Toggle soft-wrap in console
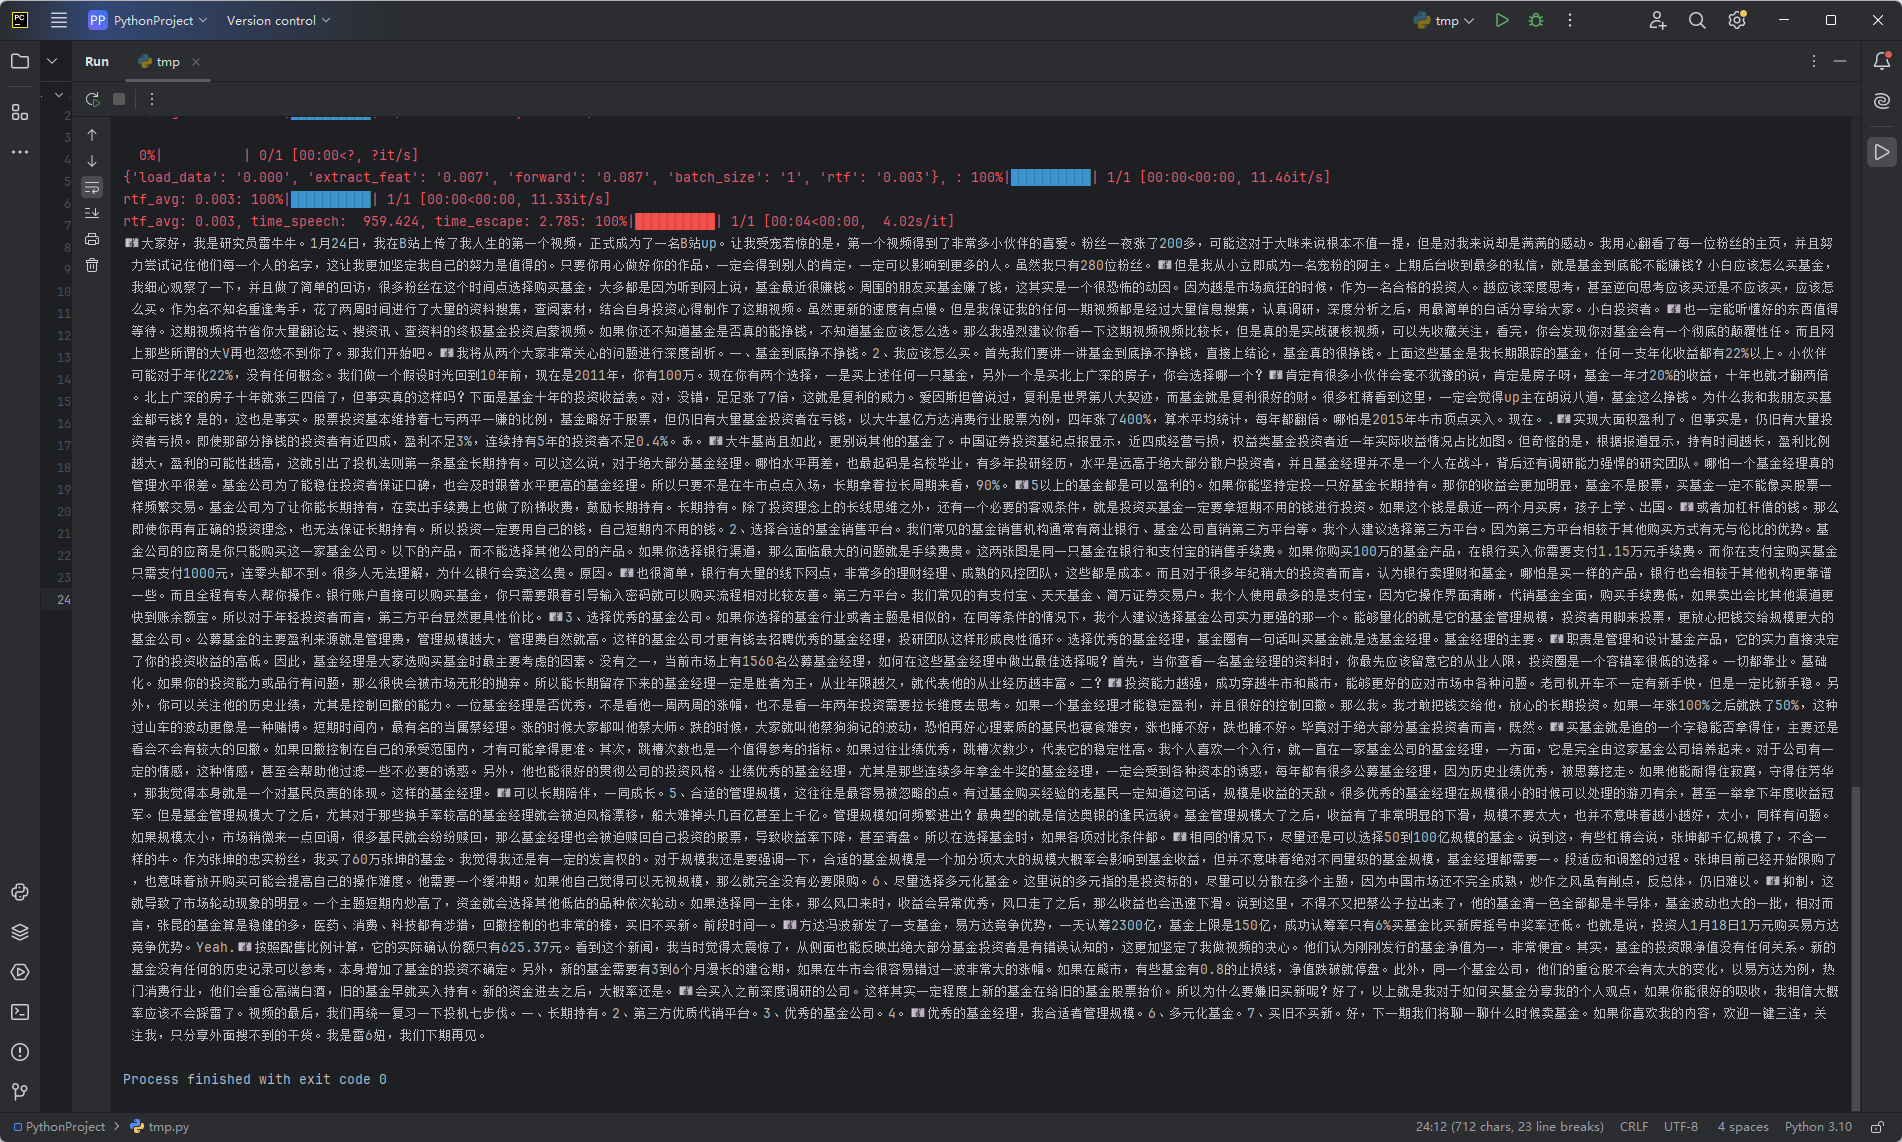 [x=92, y=187]
